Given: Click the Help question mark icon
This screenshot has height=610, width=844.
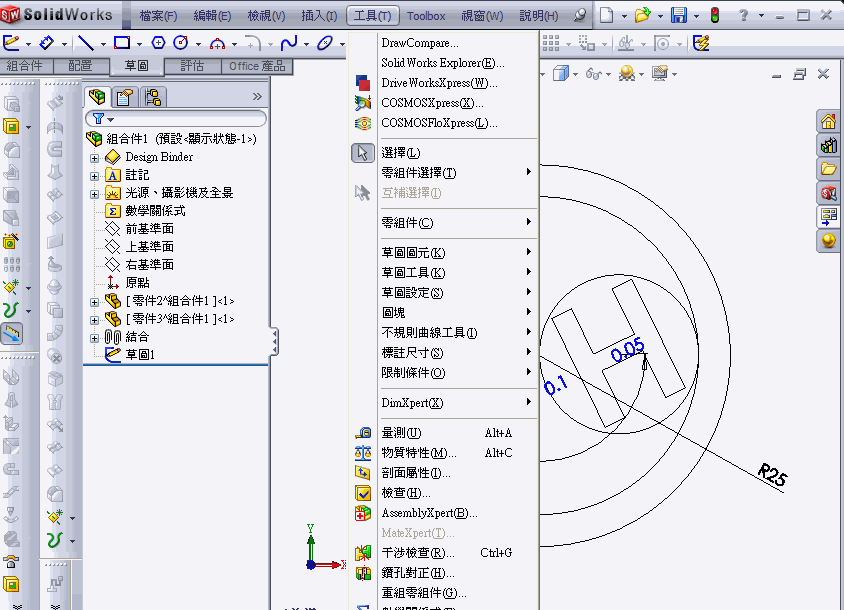Looking at the screenshot, I should point(743,15).
